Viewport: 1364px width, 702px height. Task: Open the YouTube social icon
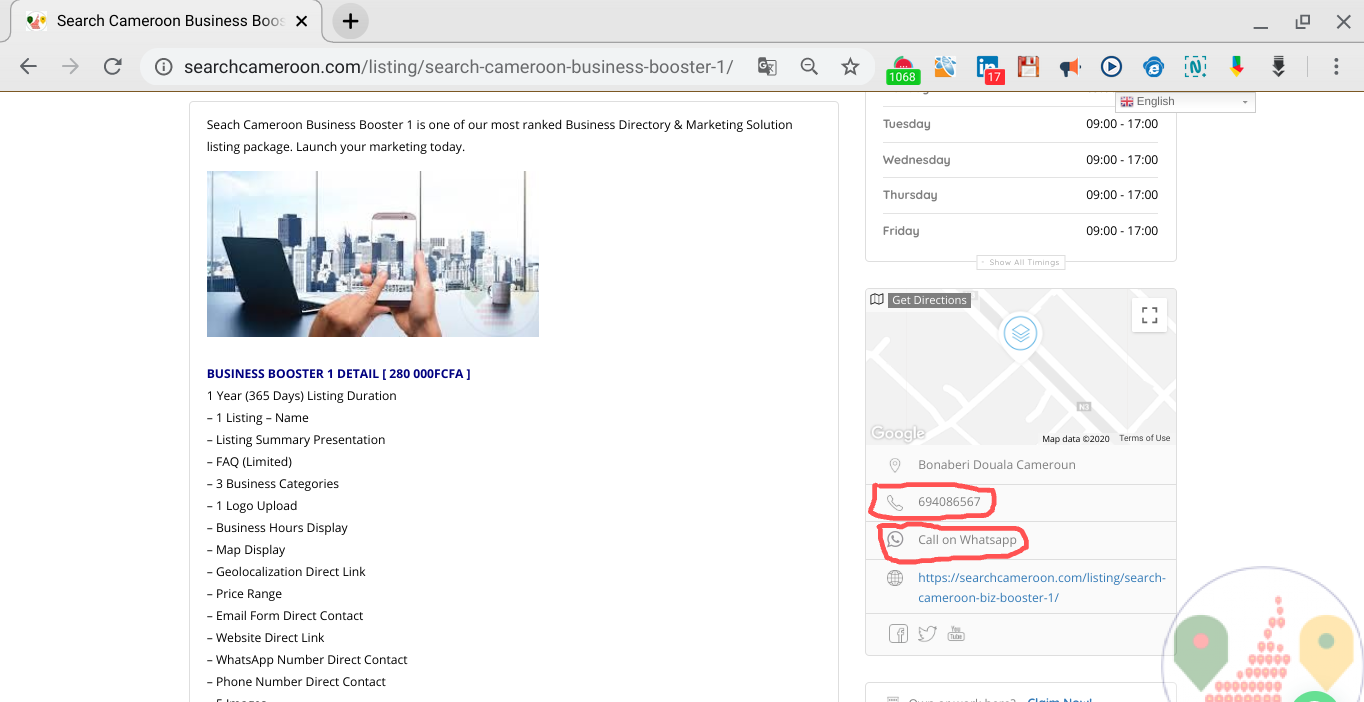coord(956,634)
